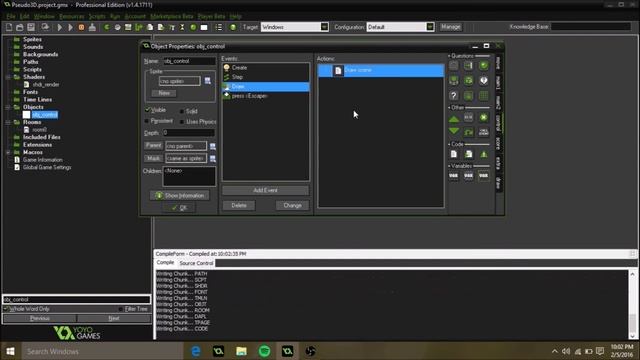The height and width of the screenshot is (360, 640).
Task: Collapse the Objects tree folder
Action: pyautogui.click(x=8, y=107)
